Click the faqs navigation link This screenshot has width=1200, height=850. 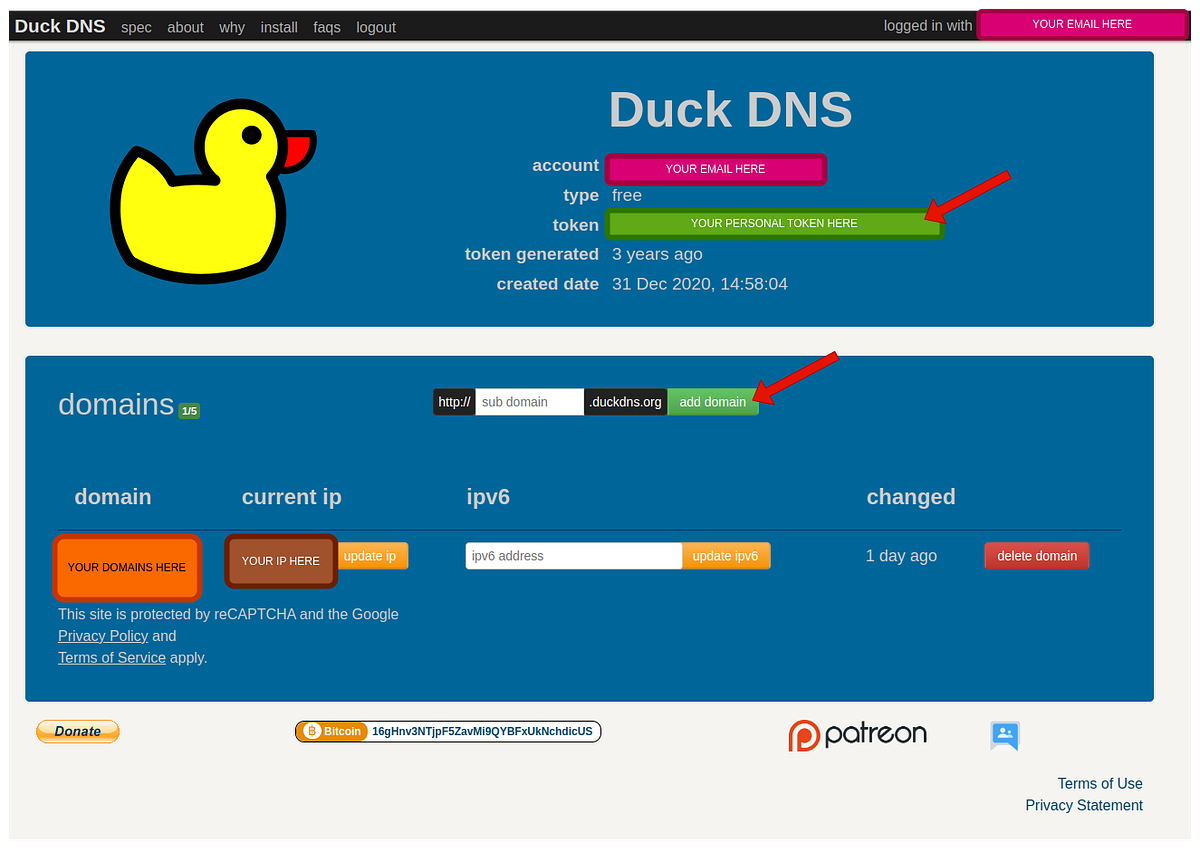(327, 27)
